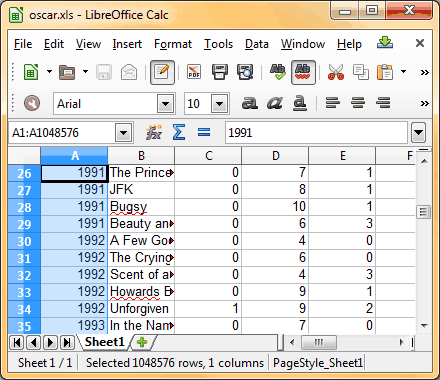This screenshot has width=440, height=380.
Task: Click the New spreadsheet icon
Action: [x=31, y=72]
